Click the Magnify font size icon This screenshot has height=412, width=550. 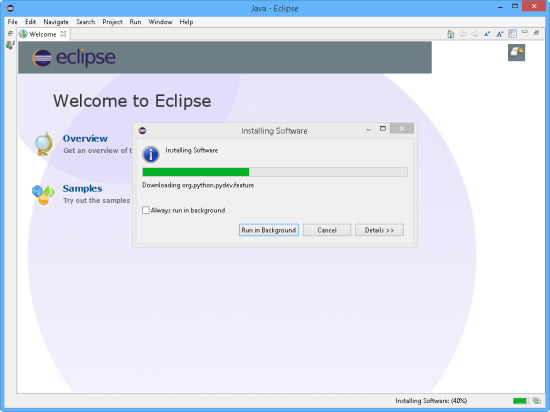(x=499, y=34)
